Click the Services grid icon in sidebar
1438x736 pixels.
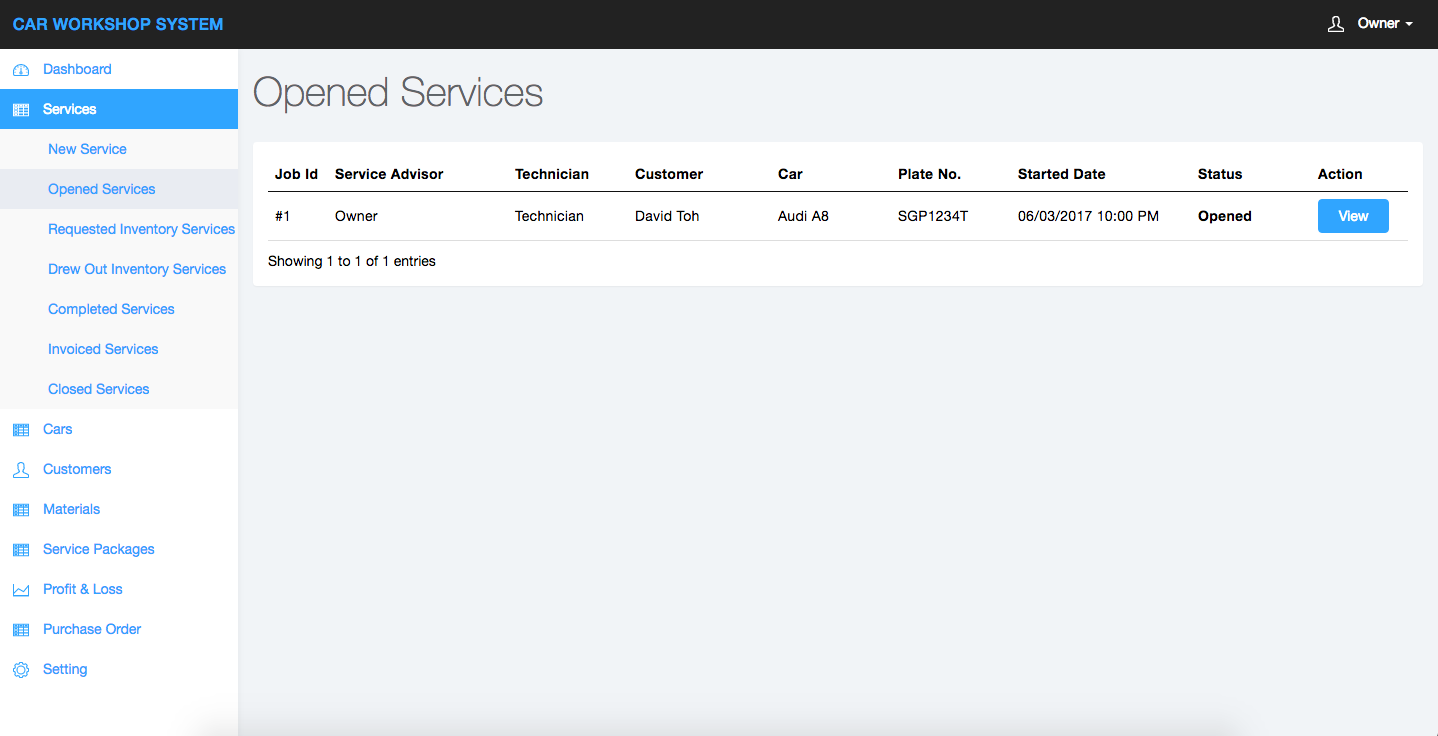21,110
